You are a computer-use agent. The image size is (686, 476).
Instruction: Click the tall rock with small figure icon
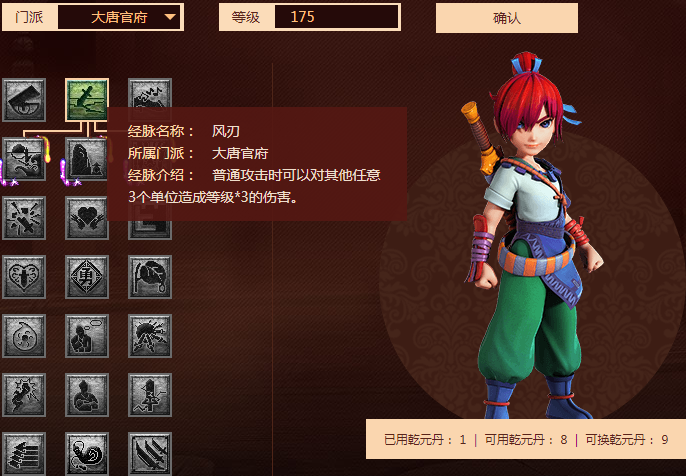[86, 159]
